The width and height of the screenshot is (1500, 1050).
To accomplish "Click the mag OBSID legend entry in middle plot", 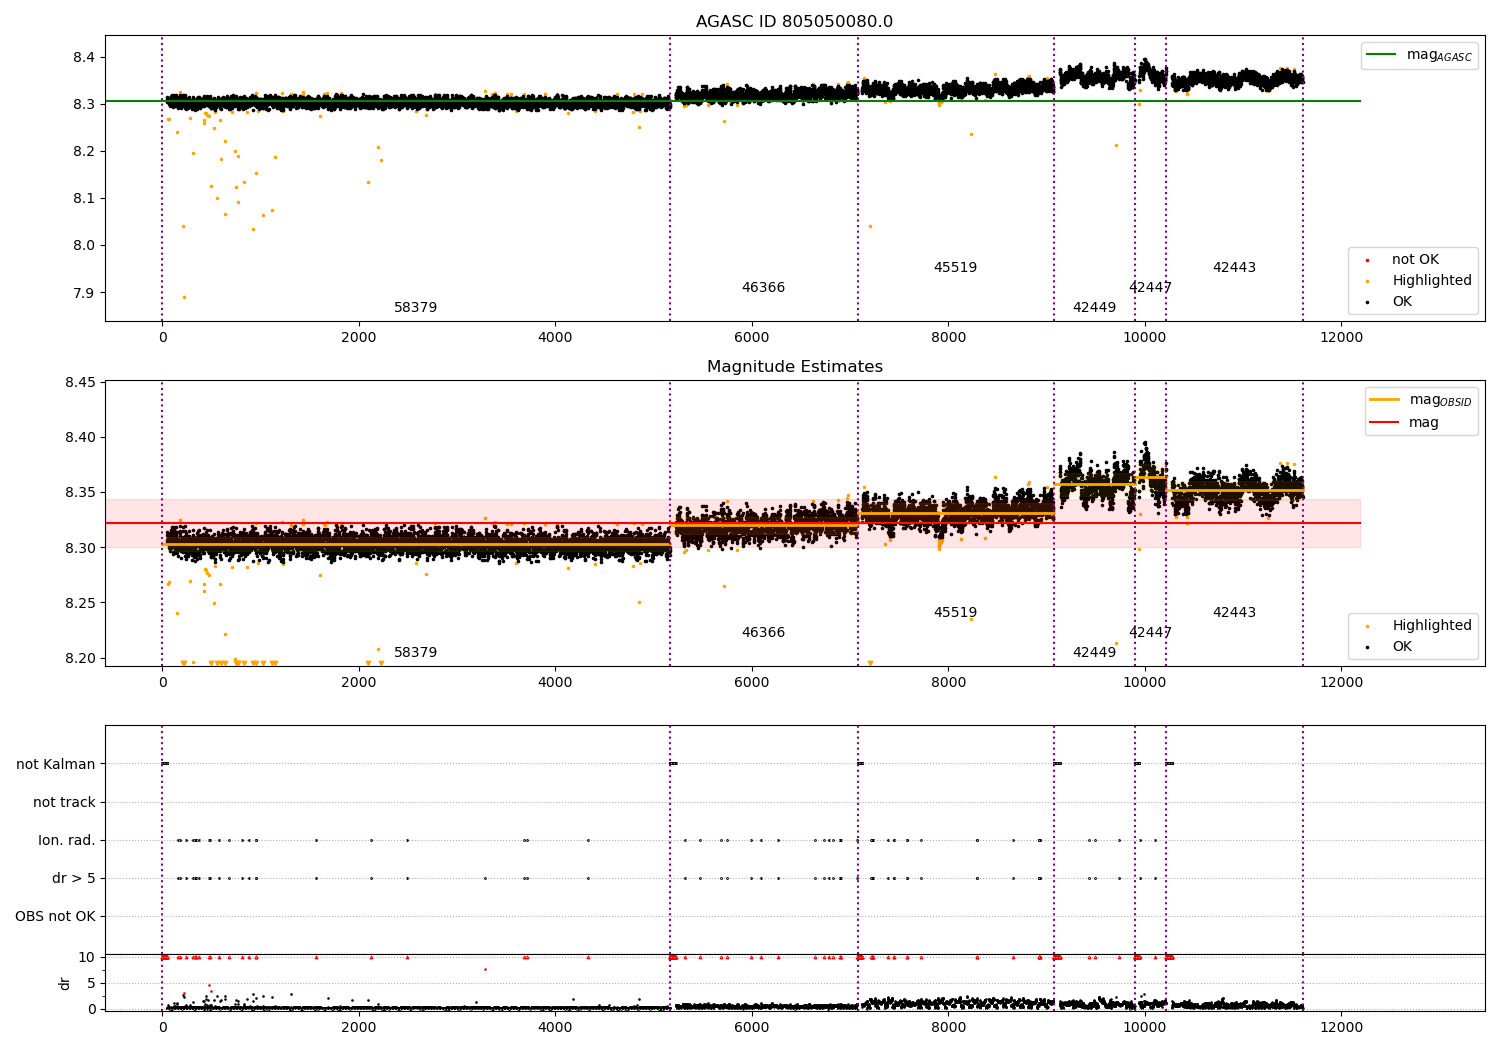I will pos(1421,400).
